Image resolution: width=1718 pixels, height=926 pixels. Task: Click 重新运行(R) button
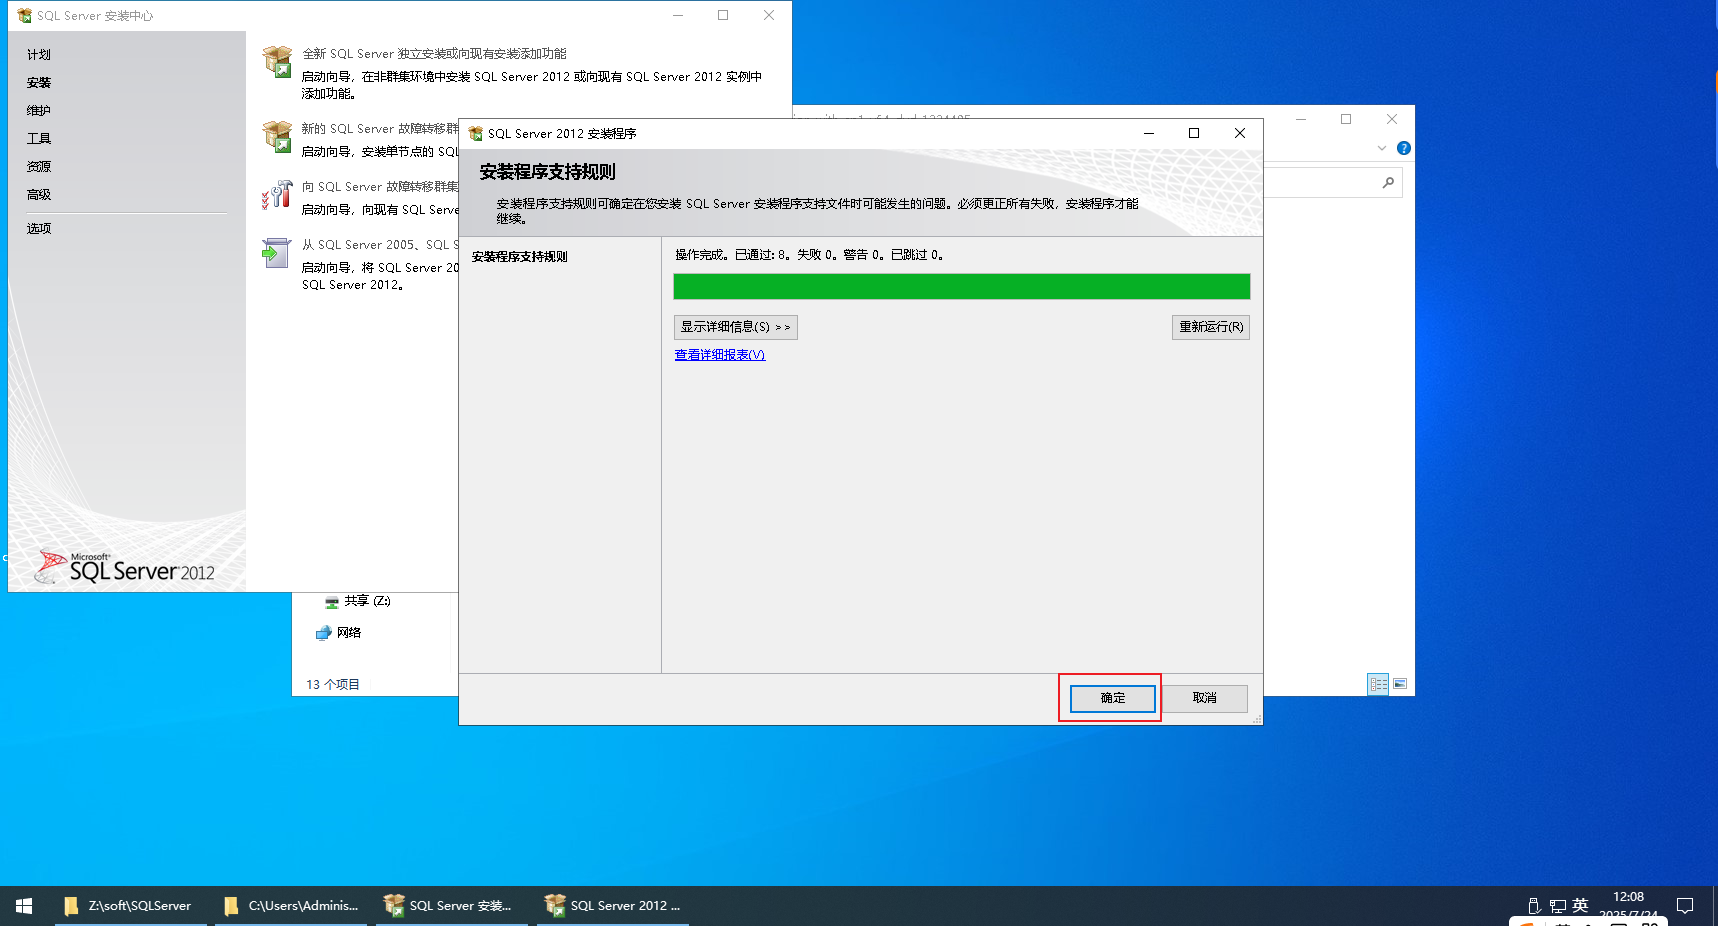point(1210,327)
